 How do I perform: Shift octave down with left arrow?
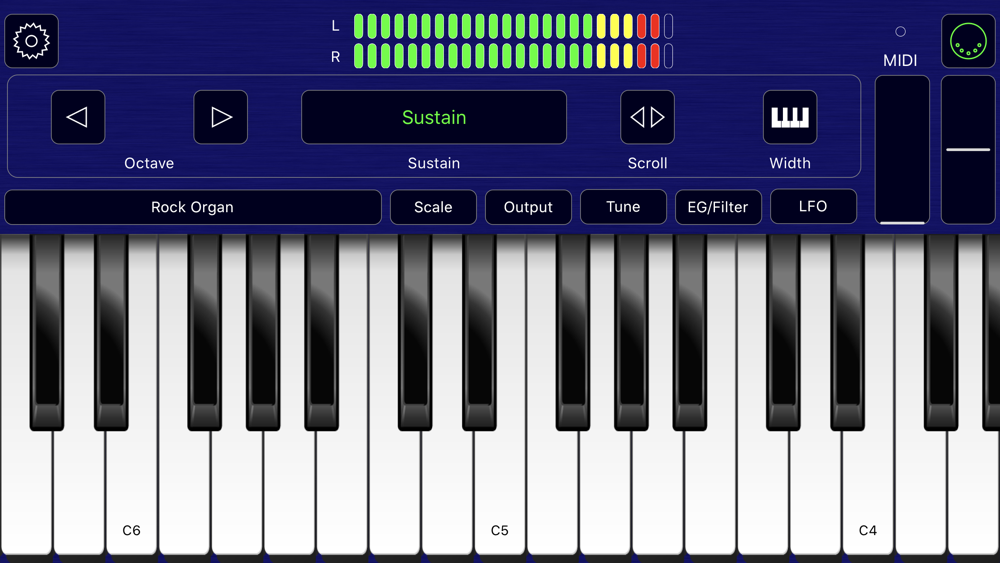(x=78, y=117)
